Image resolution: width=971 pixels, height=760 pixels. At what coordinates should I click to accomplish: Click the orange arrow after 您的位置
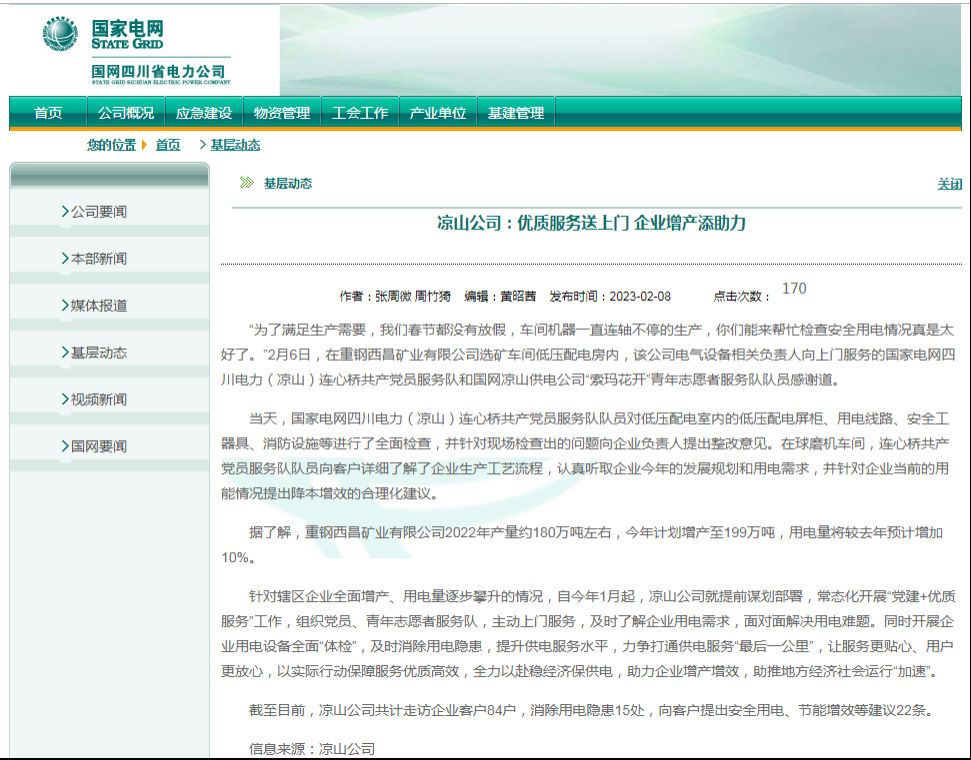coord(144,145)
